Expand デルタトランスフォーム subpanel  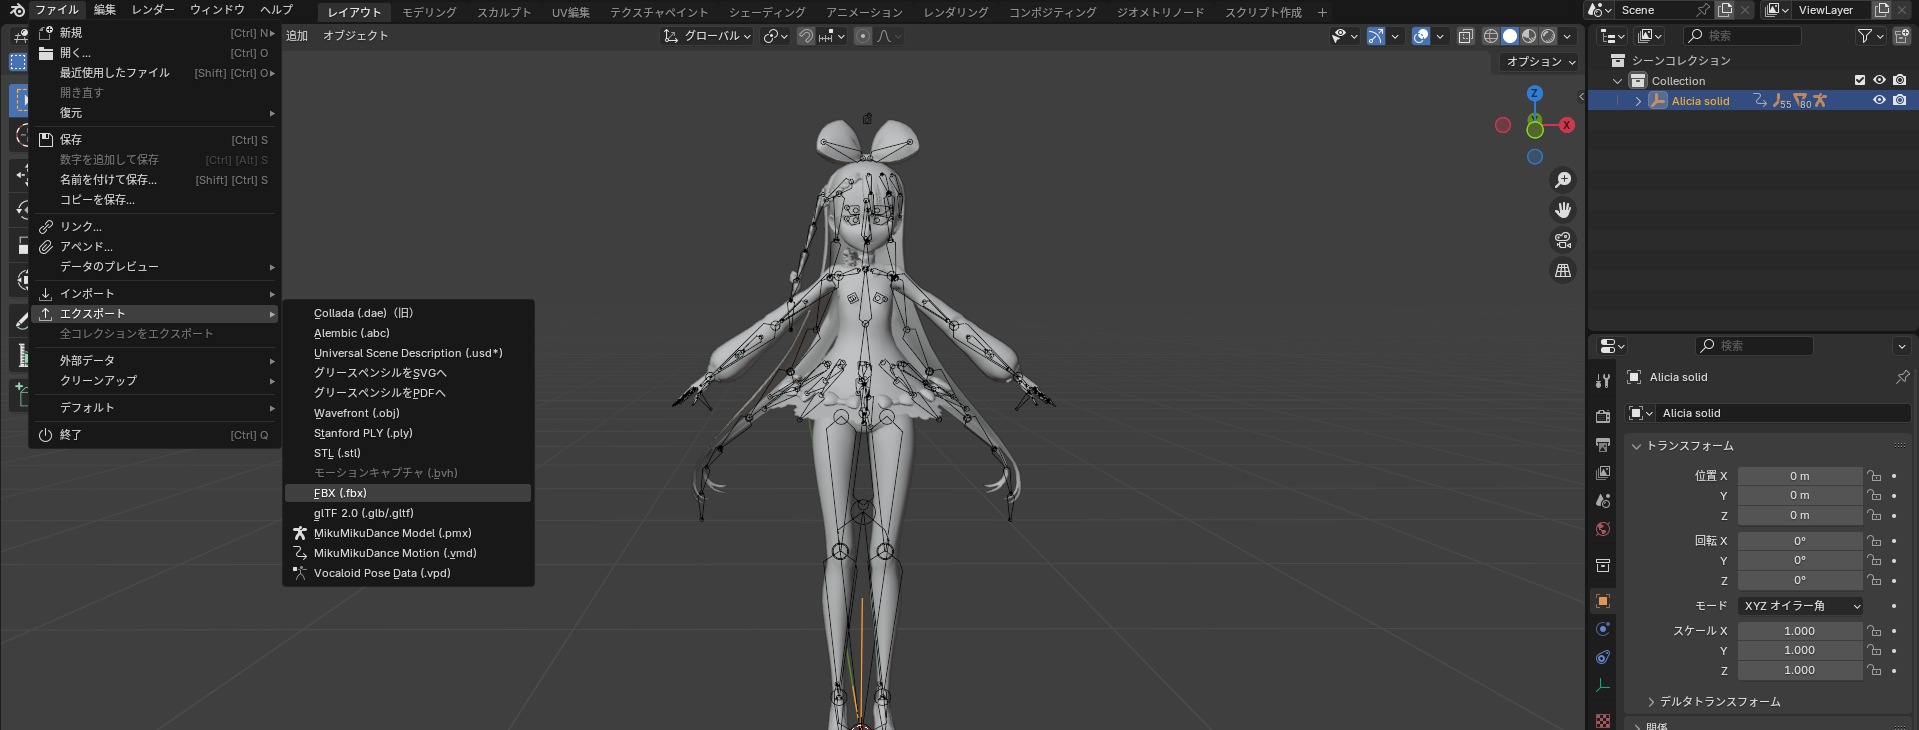(x=1651, y=702)
